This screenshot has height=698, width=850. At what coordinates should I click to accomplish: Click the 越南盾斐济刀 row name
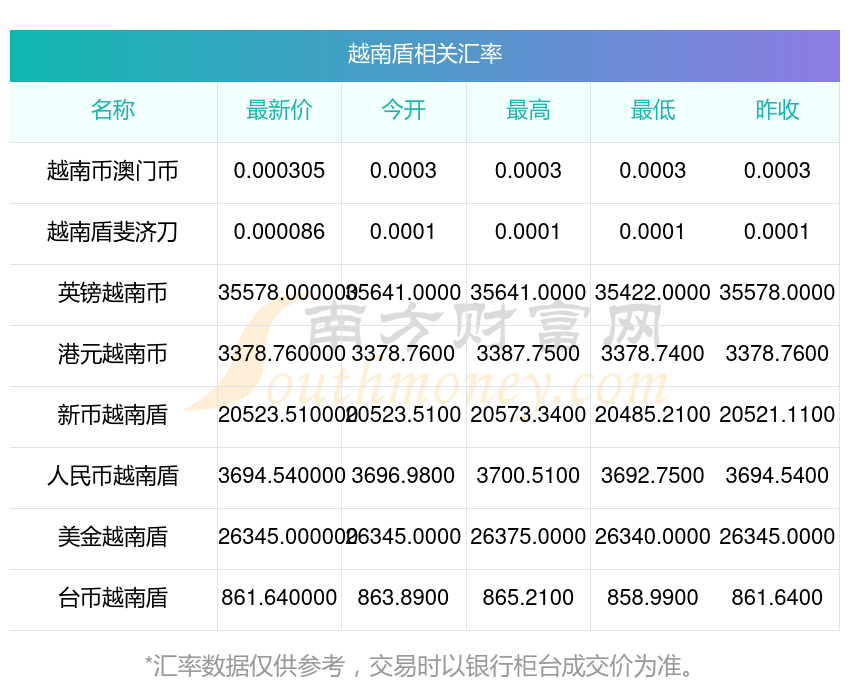click(x=113, y=232)
